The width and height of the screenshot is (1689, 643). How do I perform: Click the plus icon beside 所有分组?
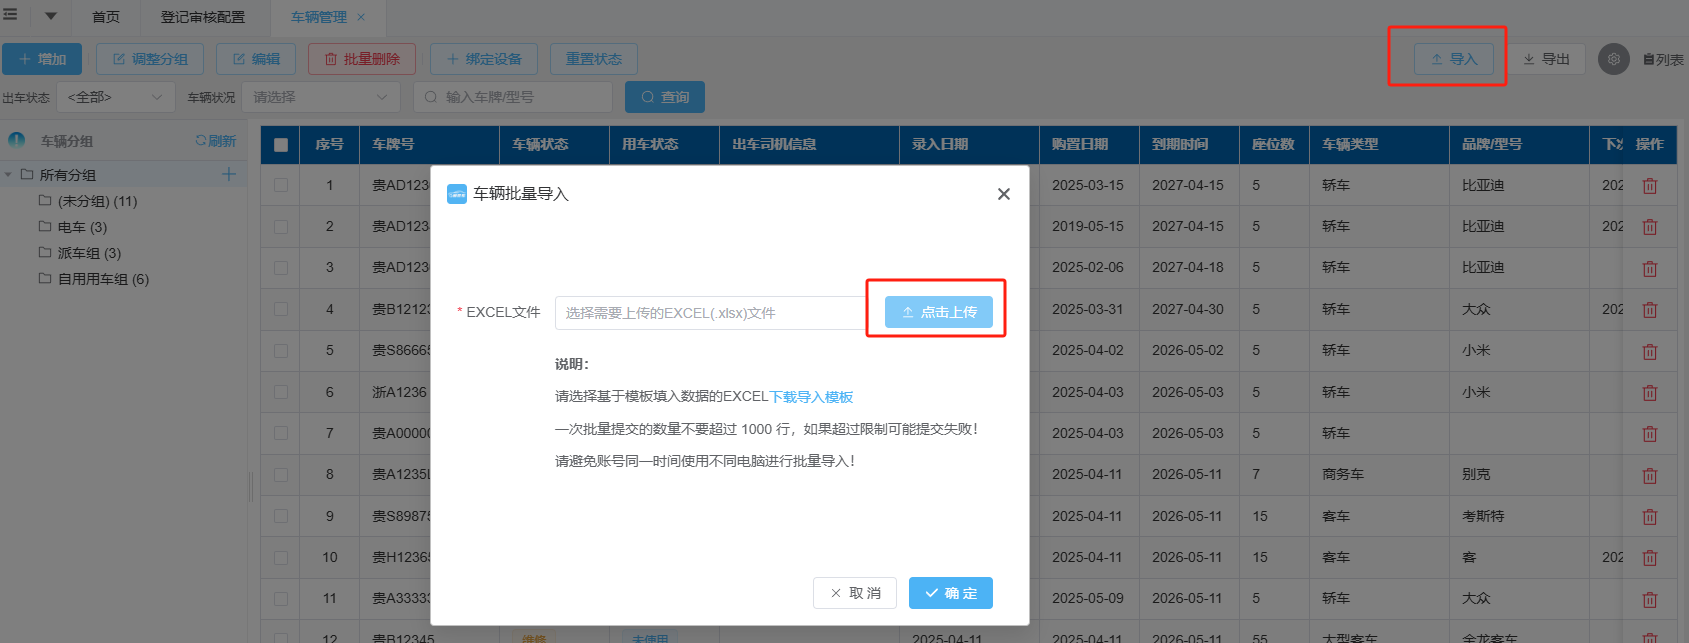click(x=229, y=174)
